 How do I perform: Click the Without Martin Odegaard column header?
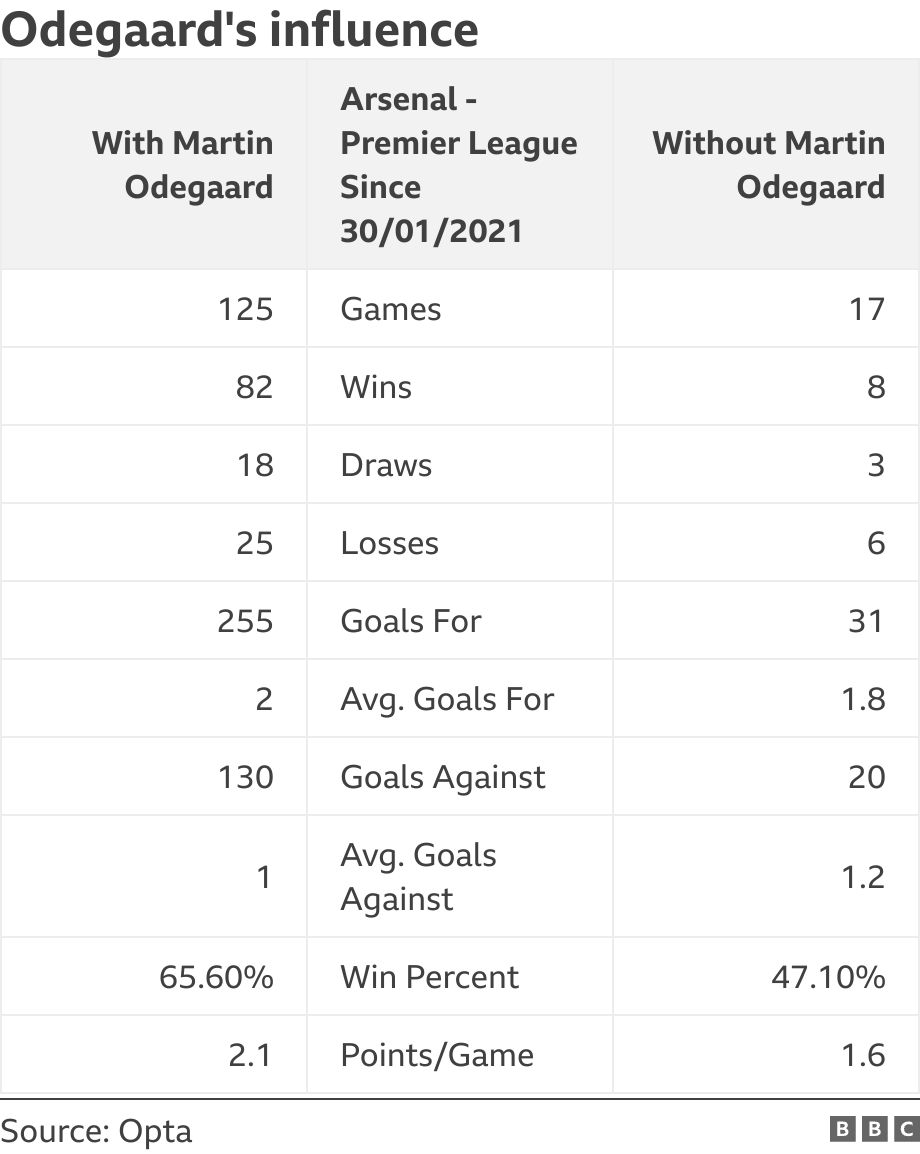click(768, 165)
